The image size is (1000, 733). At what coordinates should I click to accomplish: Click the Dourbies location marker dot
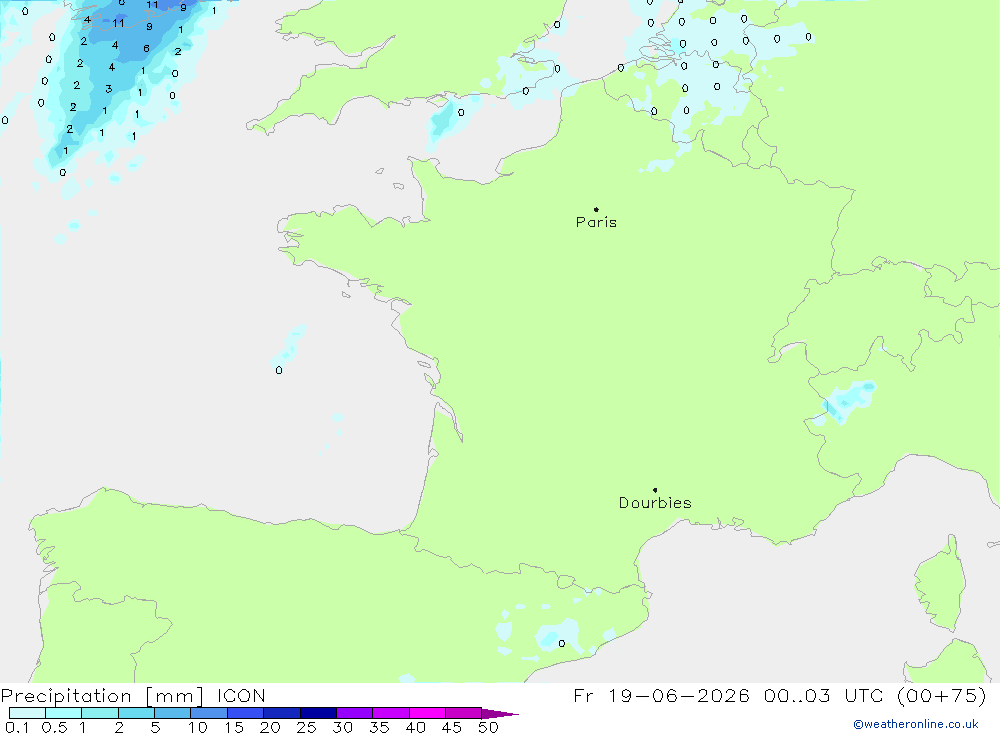coord(655,490)
